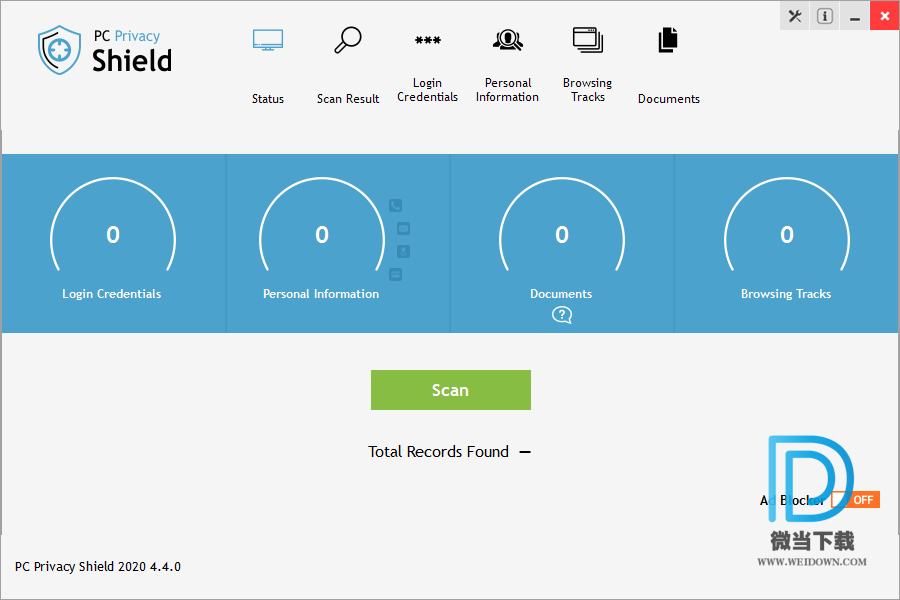Switch to Personal Information tab label

click(507, 90)
